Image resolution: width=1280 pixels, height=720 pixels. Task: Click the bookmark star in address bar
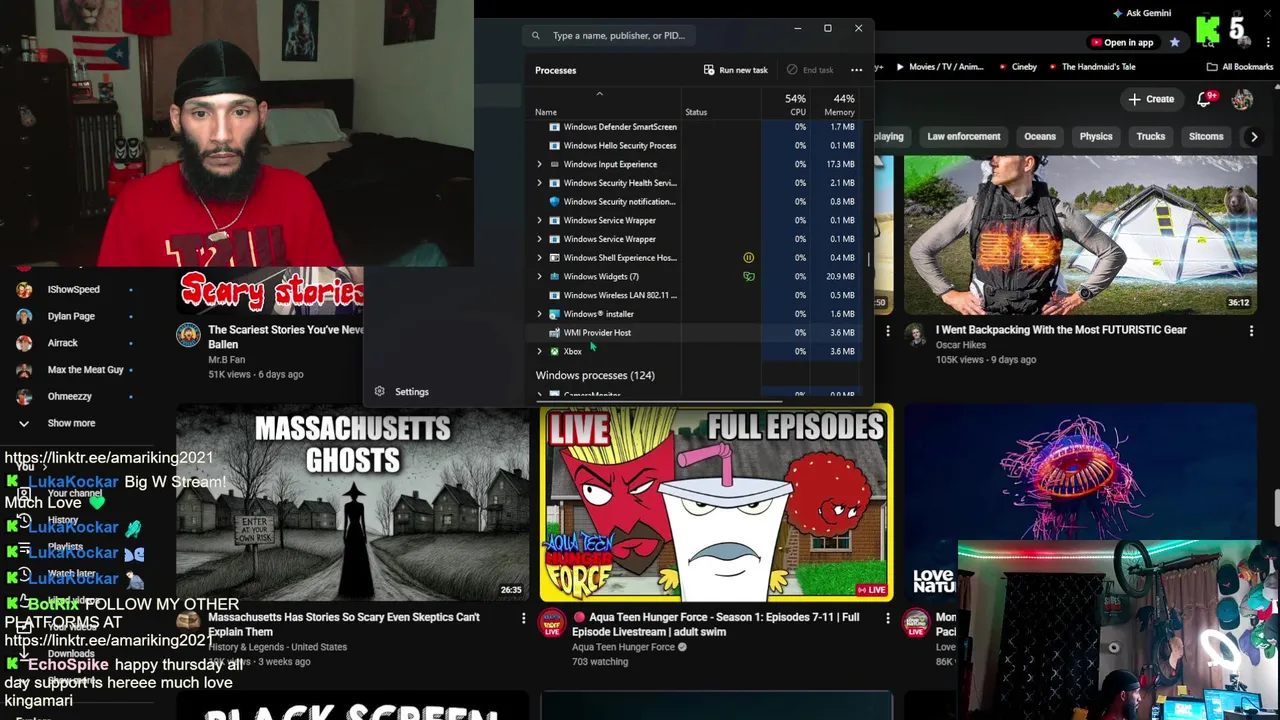pos(1174,42)
